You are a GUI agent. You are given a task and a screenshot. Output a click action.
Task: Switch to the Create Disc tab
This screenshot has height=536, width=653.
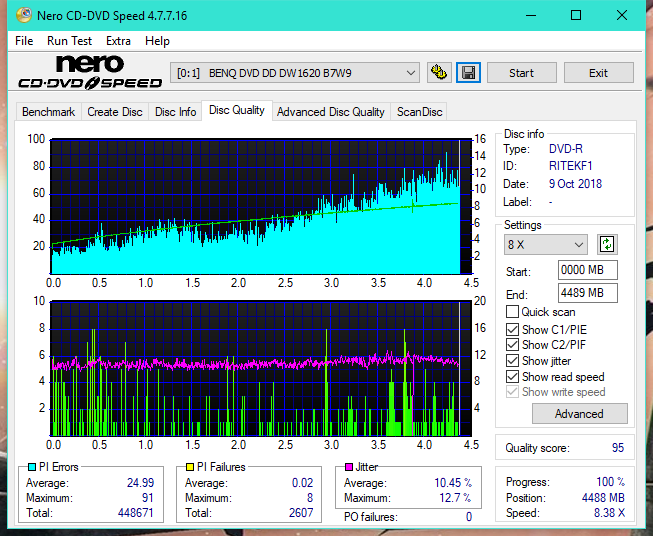coord(115,112)
